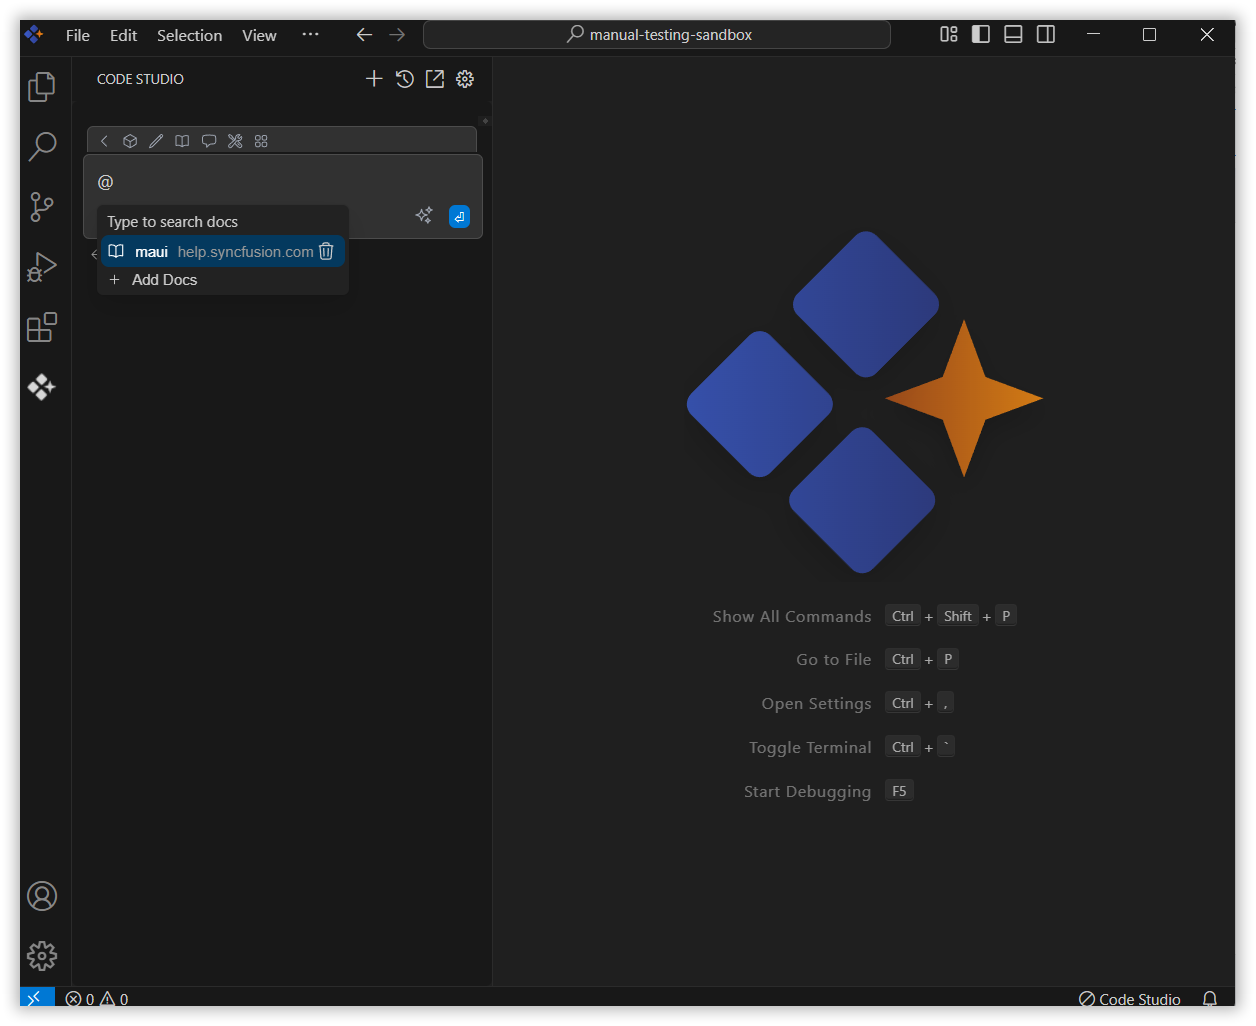Click Code Studio status bar item
Image resolution: width=1256 pixels, height=1026 pixels.
tap(1130, 999)
